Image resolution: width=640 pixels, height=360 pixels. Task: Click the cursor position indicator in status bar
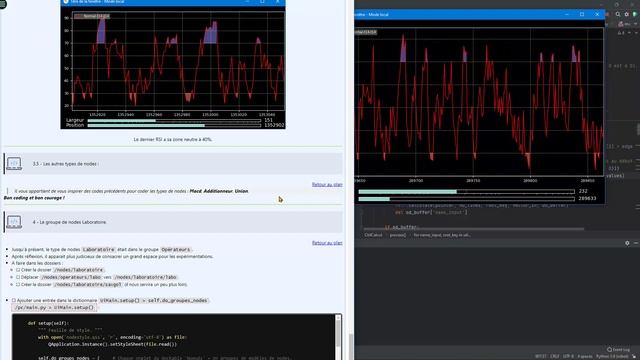coord(540,356)
